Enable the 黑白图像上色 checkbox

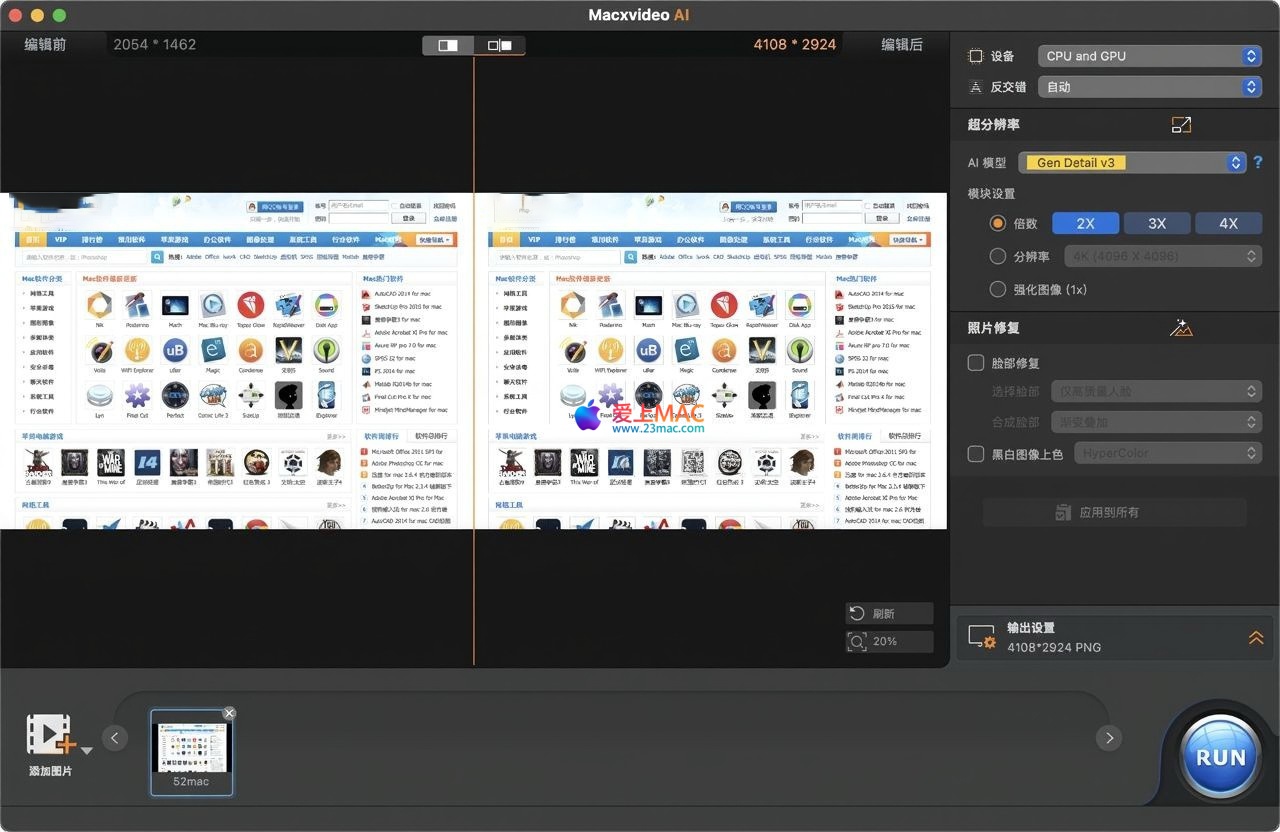(x=976, y=454)
